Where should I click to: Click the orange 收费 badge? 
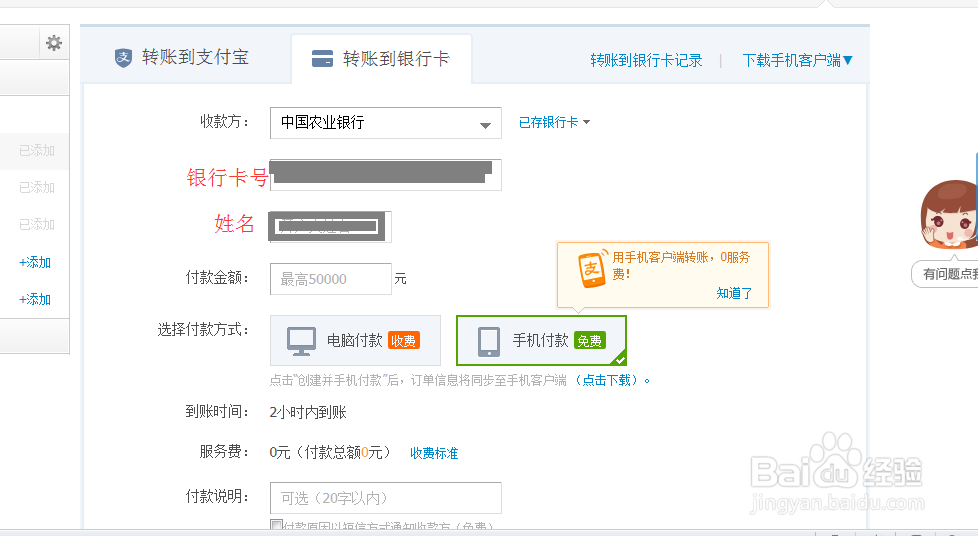click(x=404, y=341)
